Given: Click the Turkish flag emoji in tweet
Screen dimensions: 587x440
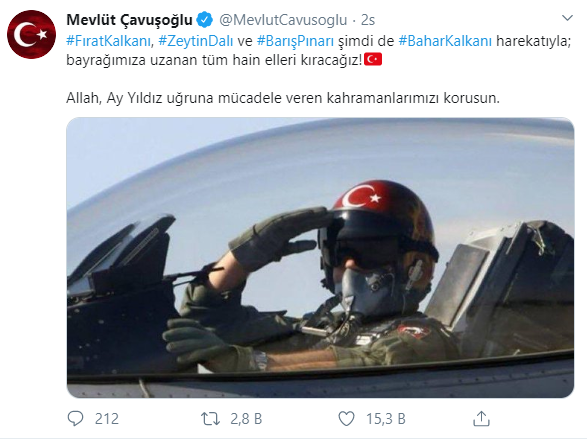Looking at the screenshot, I should [x=373, y=60].
